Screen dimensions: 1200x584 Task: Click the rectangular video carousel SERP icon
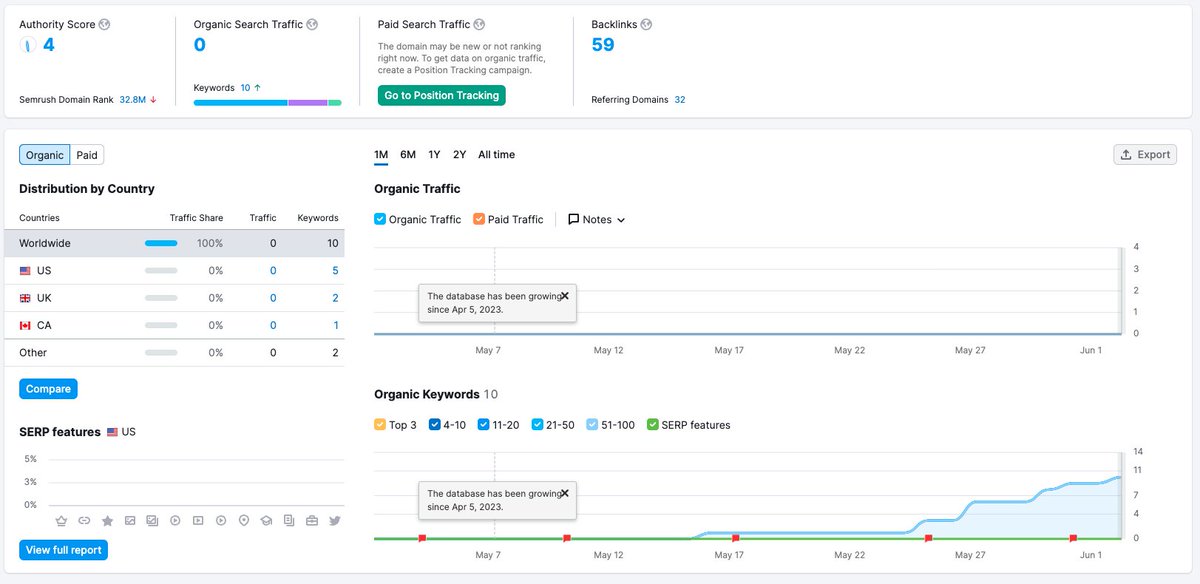tap(198, 521)
